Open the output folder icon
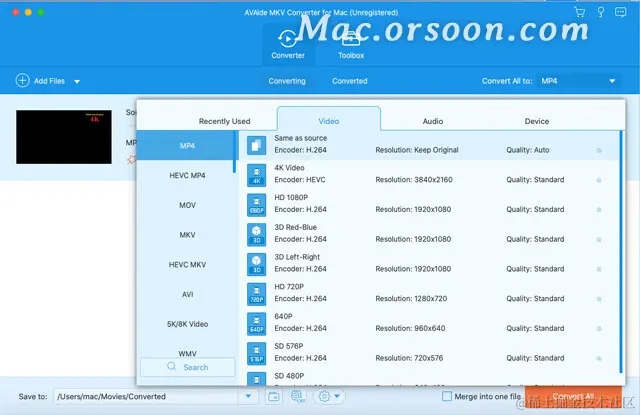This screenshot has height=415, width=640. [x=274, y=396]
